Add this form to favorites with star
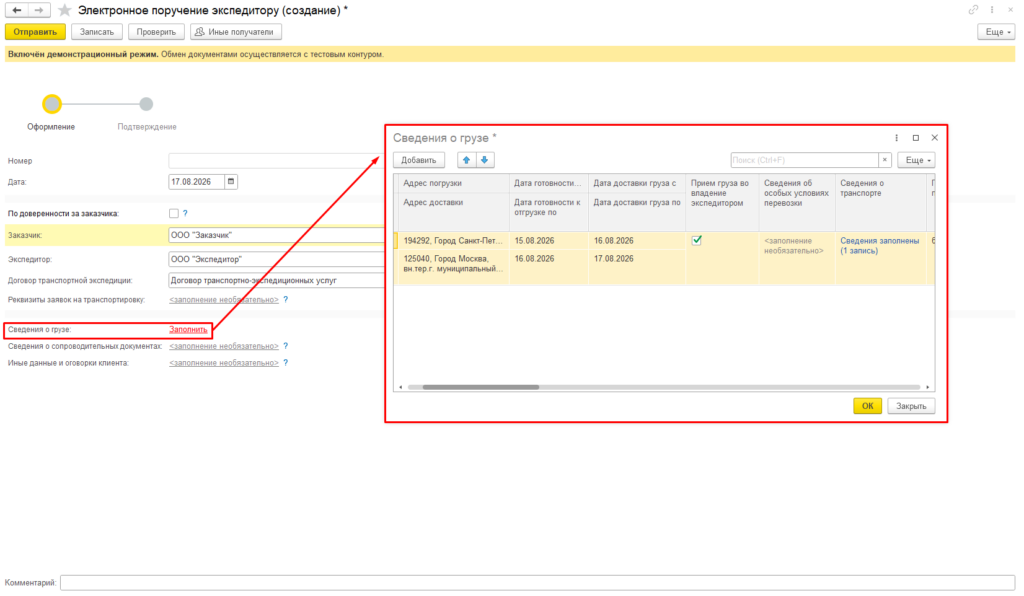This screenshot has width=1024, height=596. tap(64, 10)
